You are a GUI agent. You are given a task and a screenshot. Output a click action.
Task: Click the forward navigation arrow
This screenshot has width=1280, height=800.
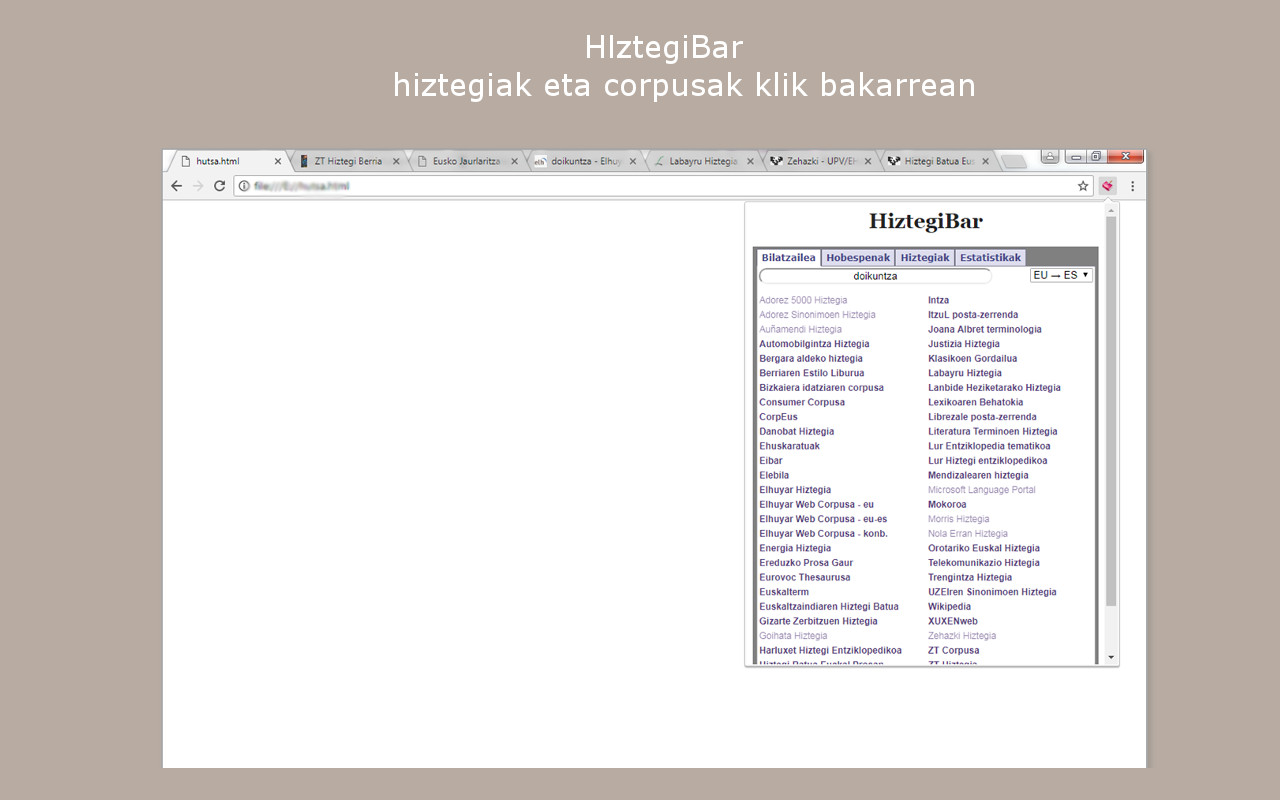point(198,186)
